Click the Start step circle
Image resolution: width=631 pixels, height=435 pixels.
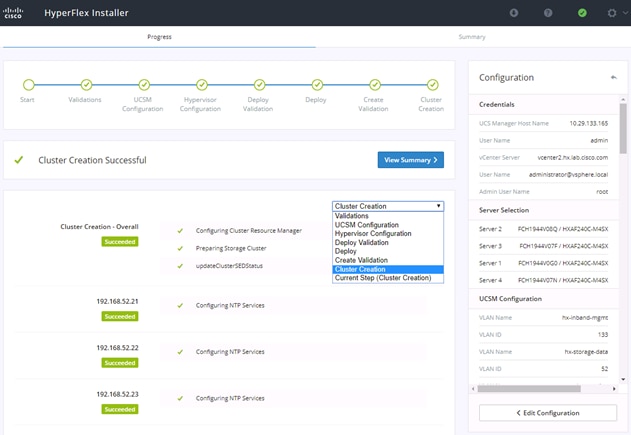(x=29, y=85)
